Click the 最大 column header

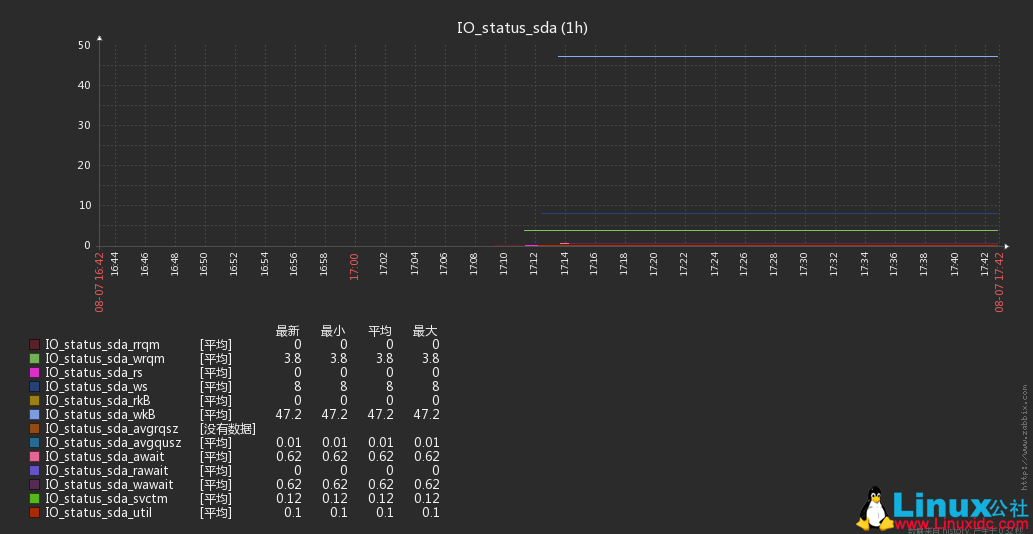click(425, 331)
